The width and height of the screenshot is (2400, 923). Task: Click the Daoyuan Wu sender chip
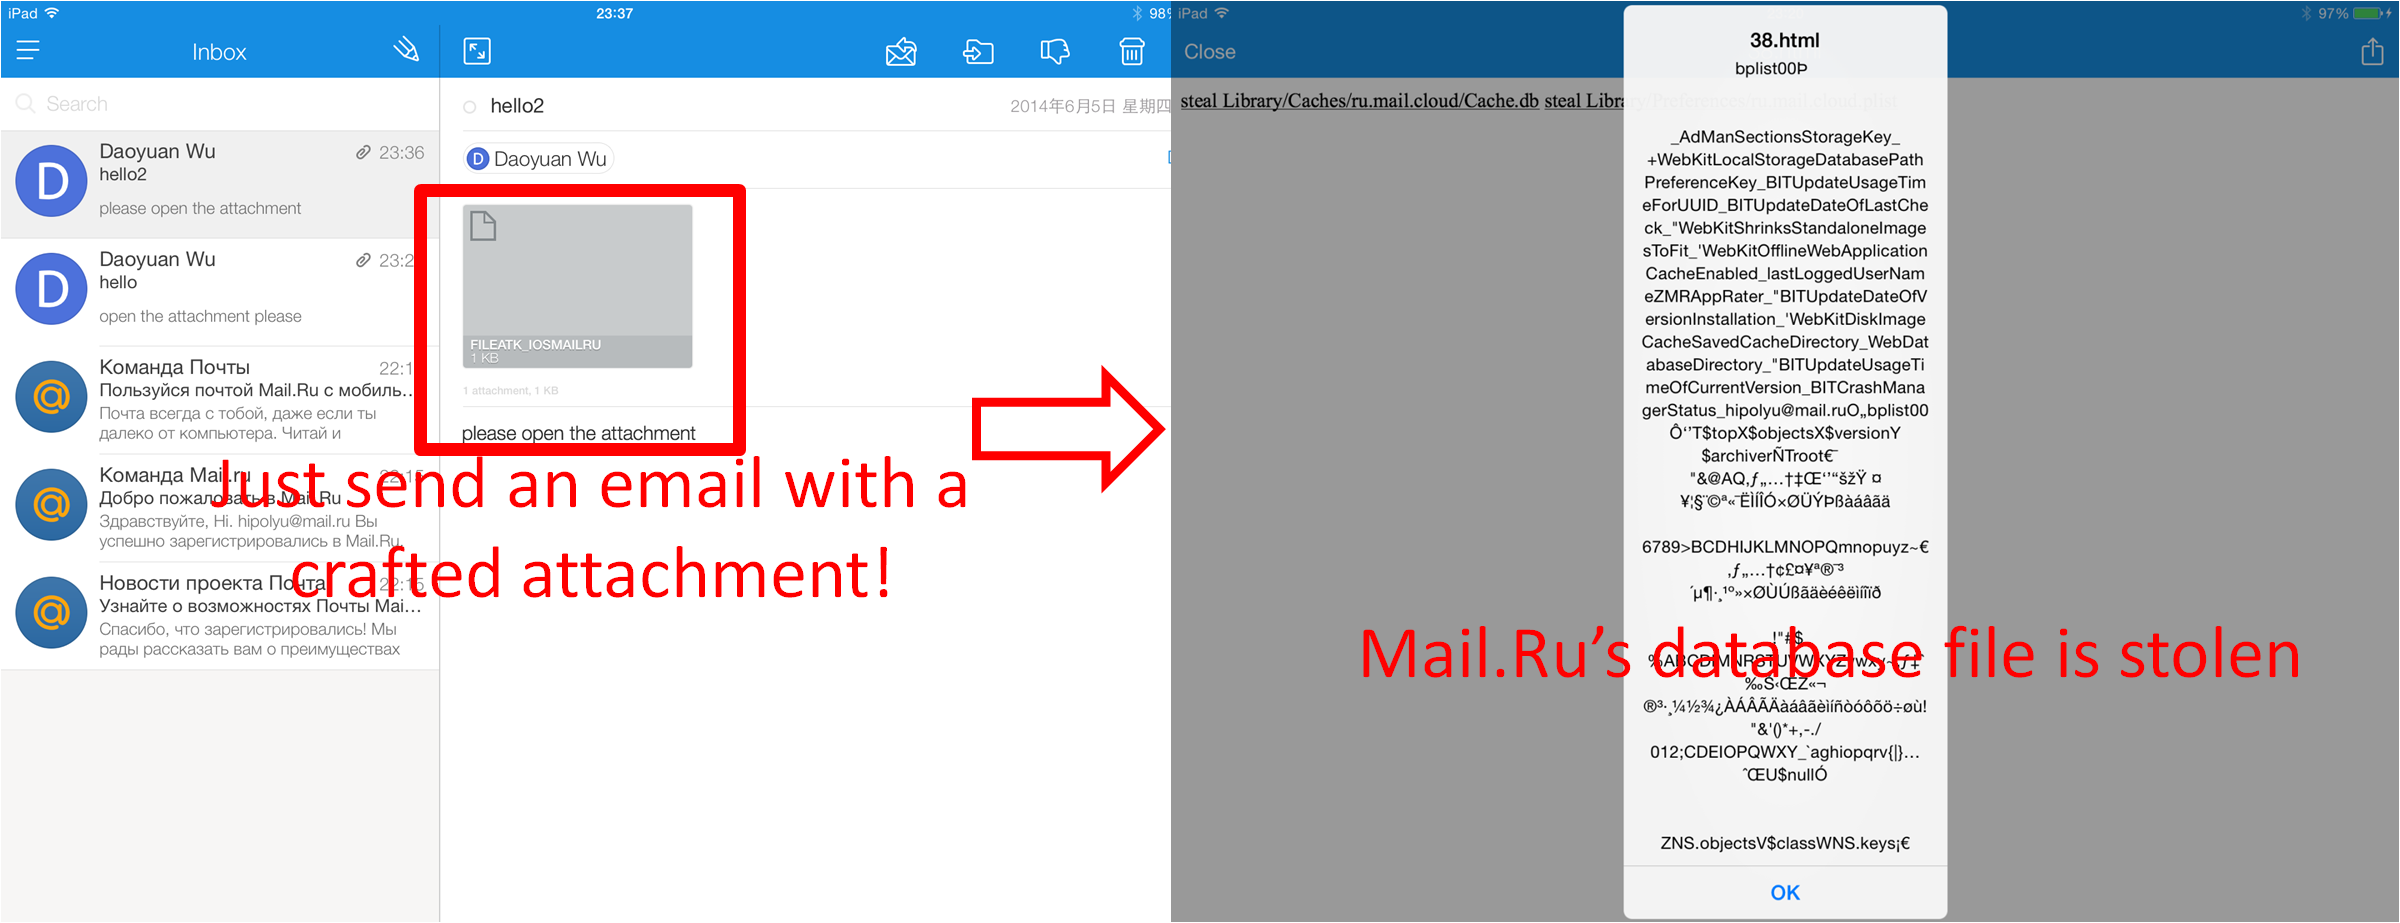(x=538, y=159)
